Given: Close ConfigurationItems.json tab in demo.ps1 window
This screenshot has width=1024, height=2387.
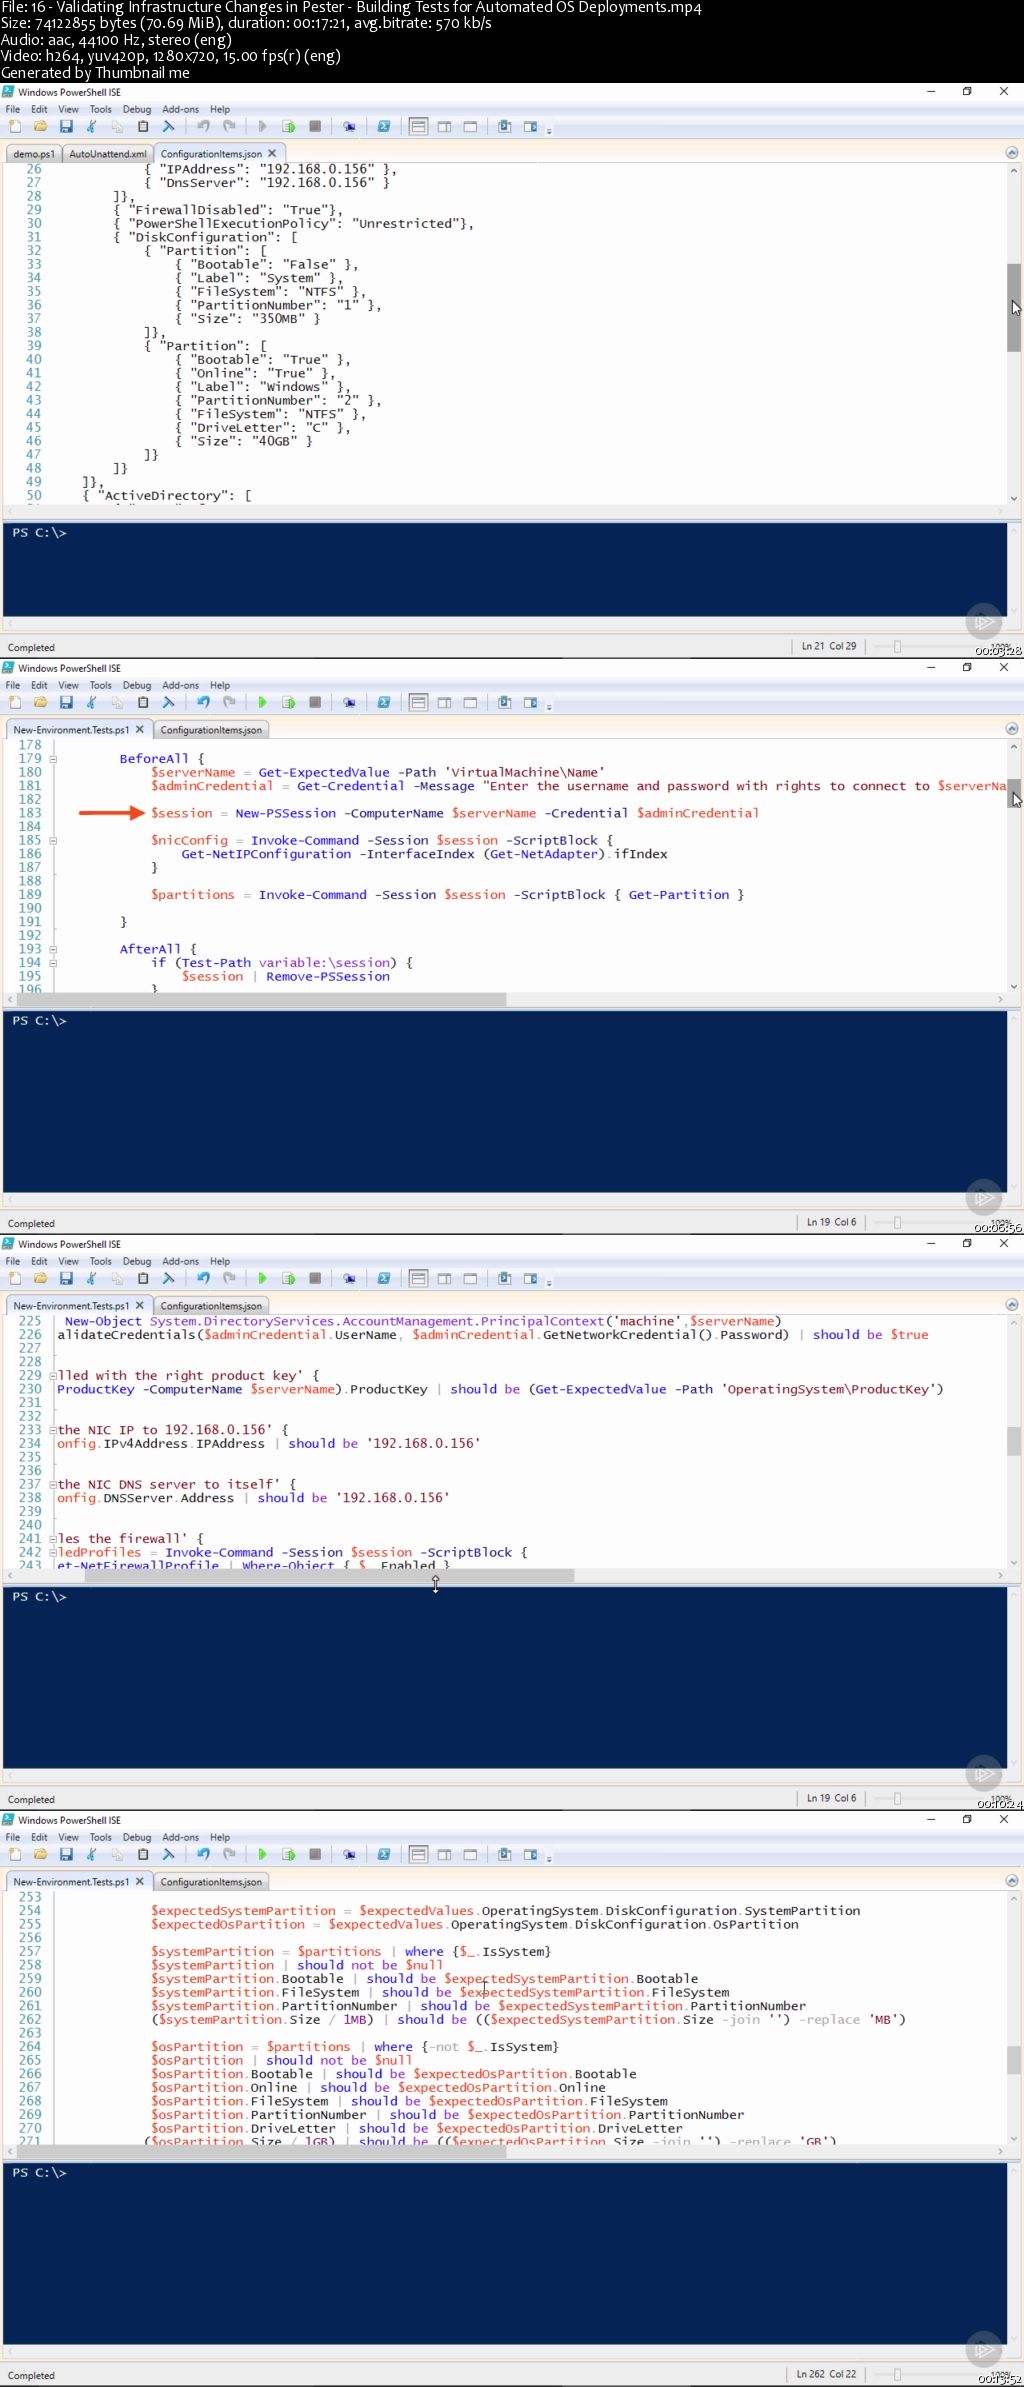Looking at the screenshot, I should 272,153.
